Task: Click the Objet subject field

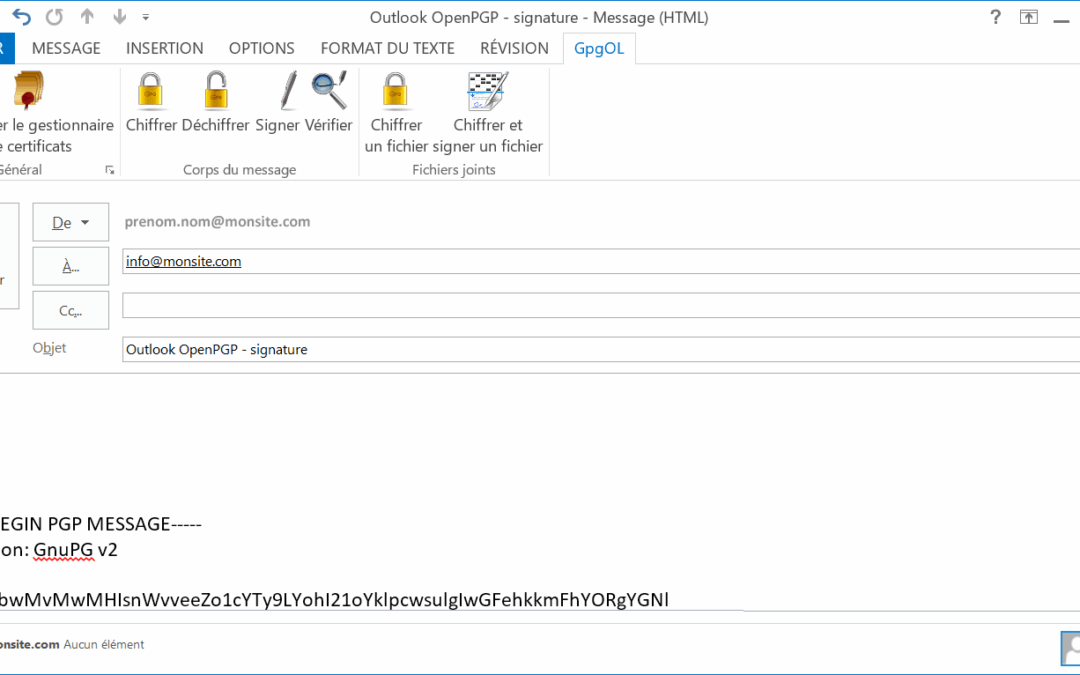Action: point(601,349)
